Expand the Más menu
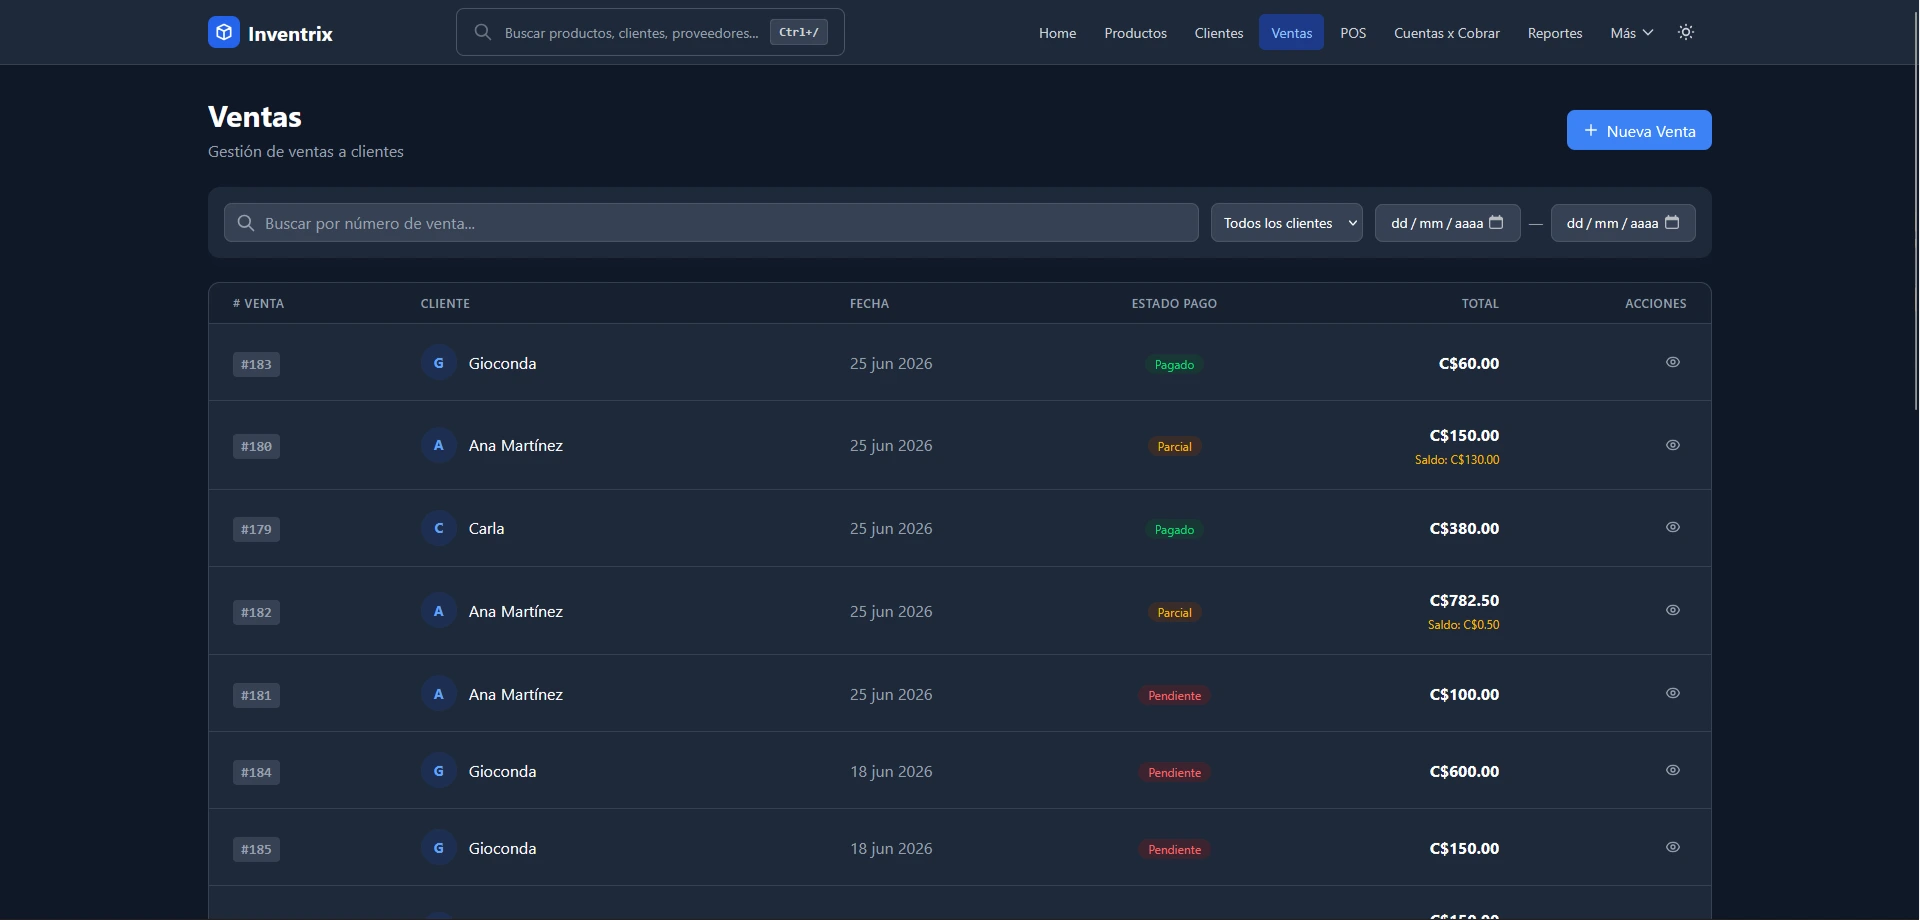1920x920 pixels. click(1632, 33)
